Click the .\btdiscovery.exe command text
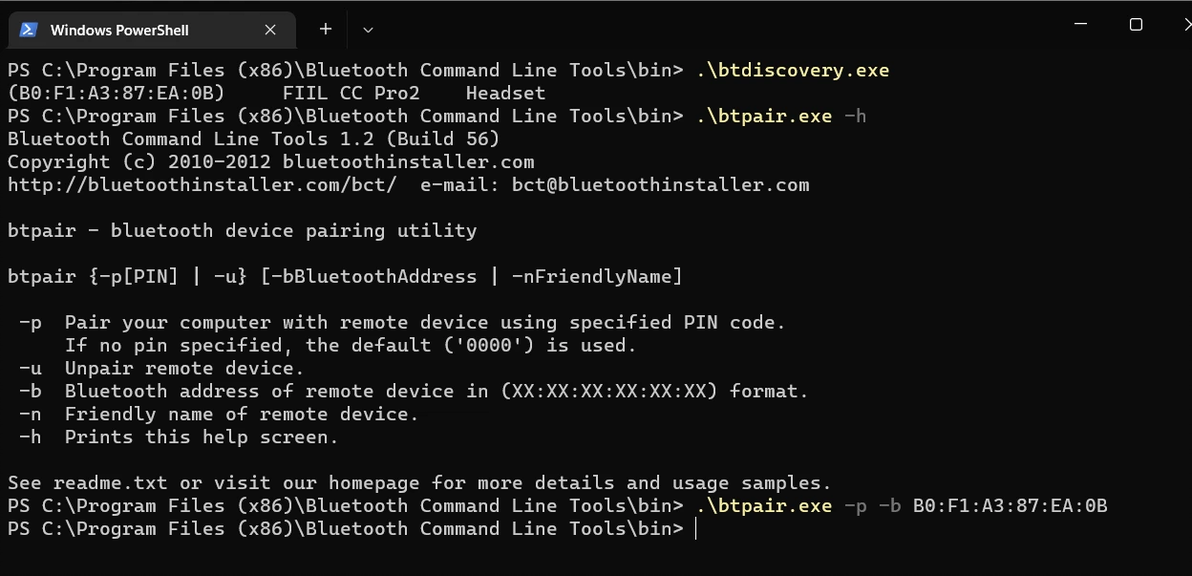Screen dimensions: 1192x576 (793, 71)
